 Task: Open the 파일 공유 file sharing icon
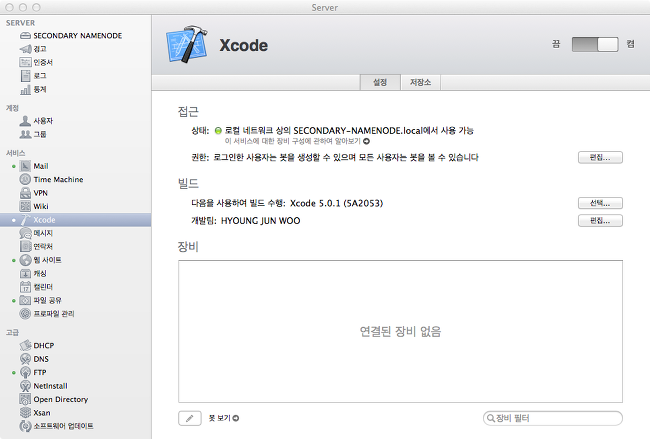[25, 300]
